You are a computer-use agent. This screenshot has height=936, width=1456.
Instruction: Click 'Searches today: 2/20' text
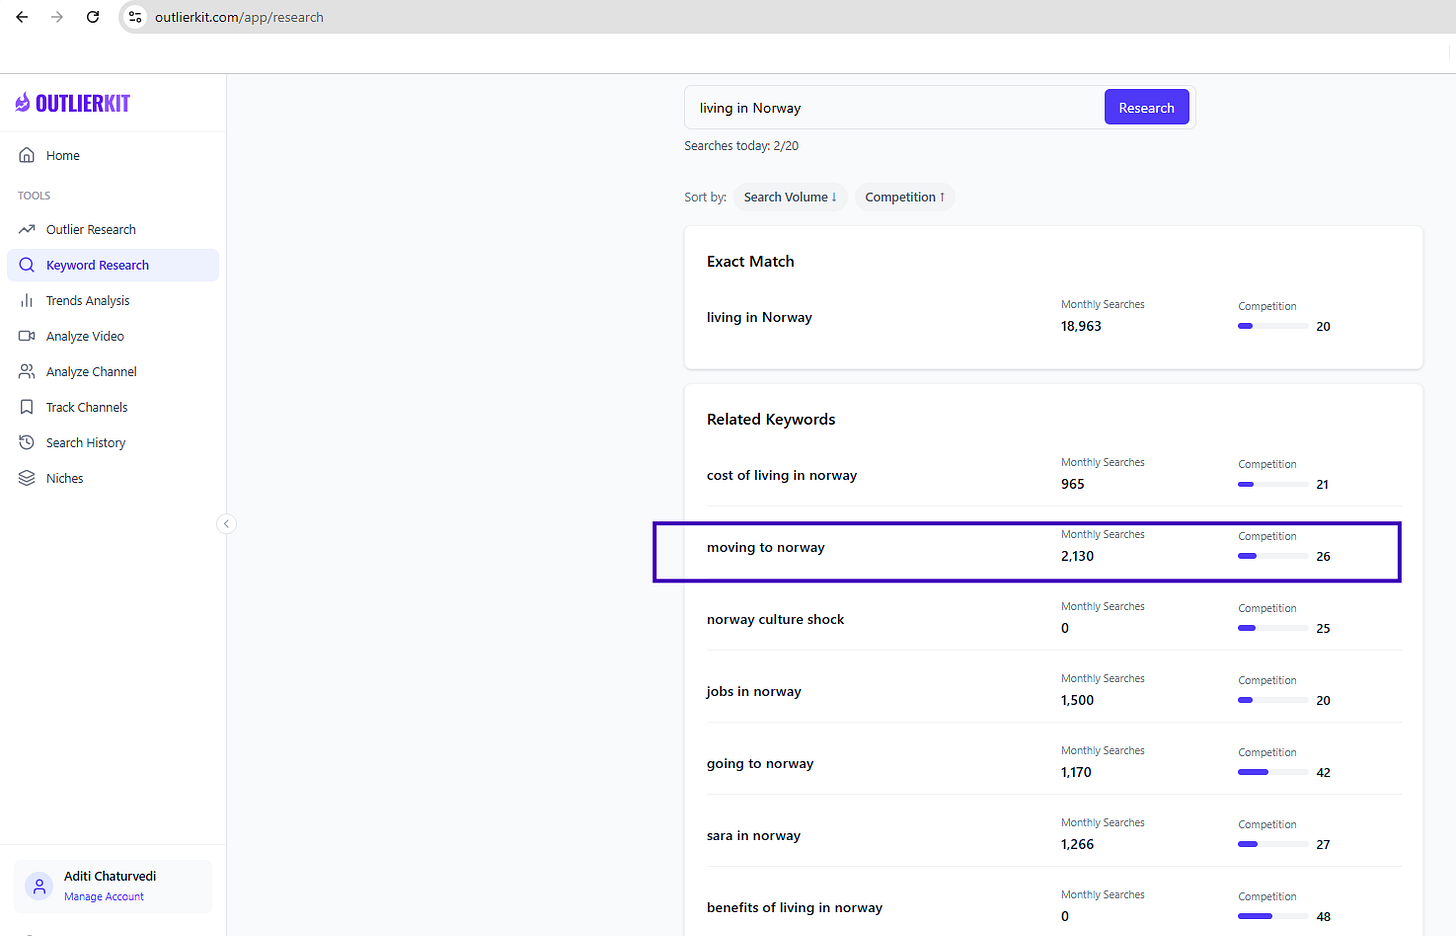click(741, 146)
